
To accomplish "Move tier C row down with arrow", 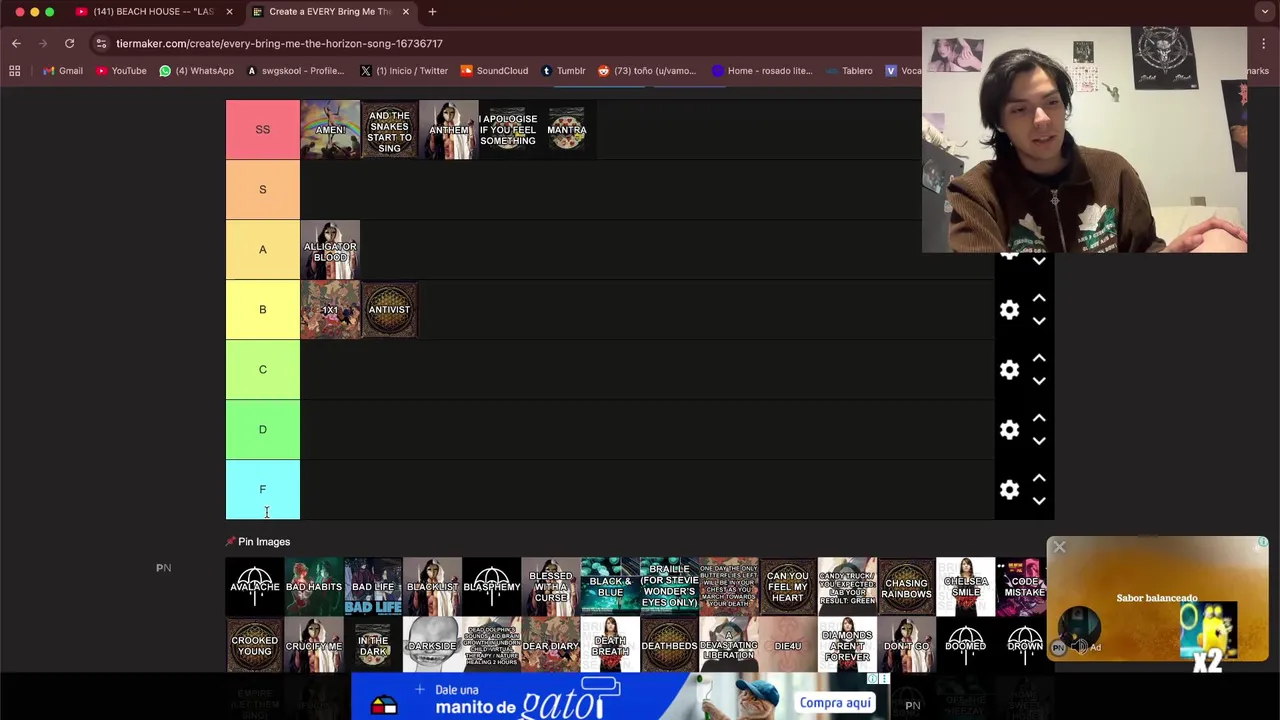I will point(1039,381).
